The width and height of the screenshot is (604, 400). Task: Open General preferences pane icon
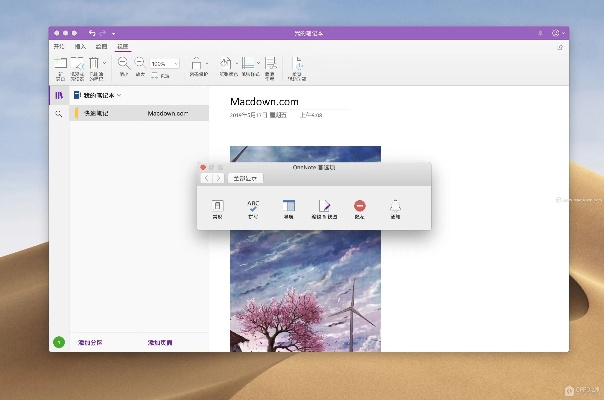(x=217, y=207)
